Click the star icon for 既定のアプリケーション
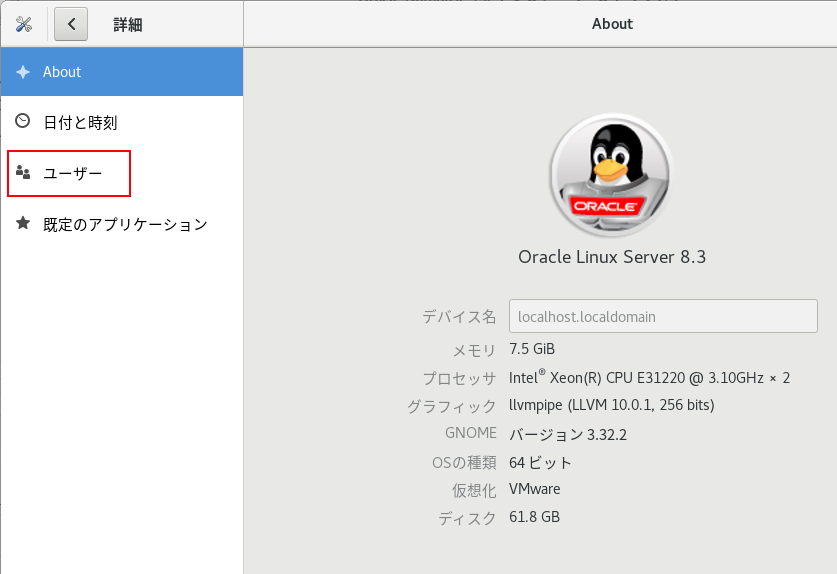This screenshot has height=574, width=837. (23, 224)
